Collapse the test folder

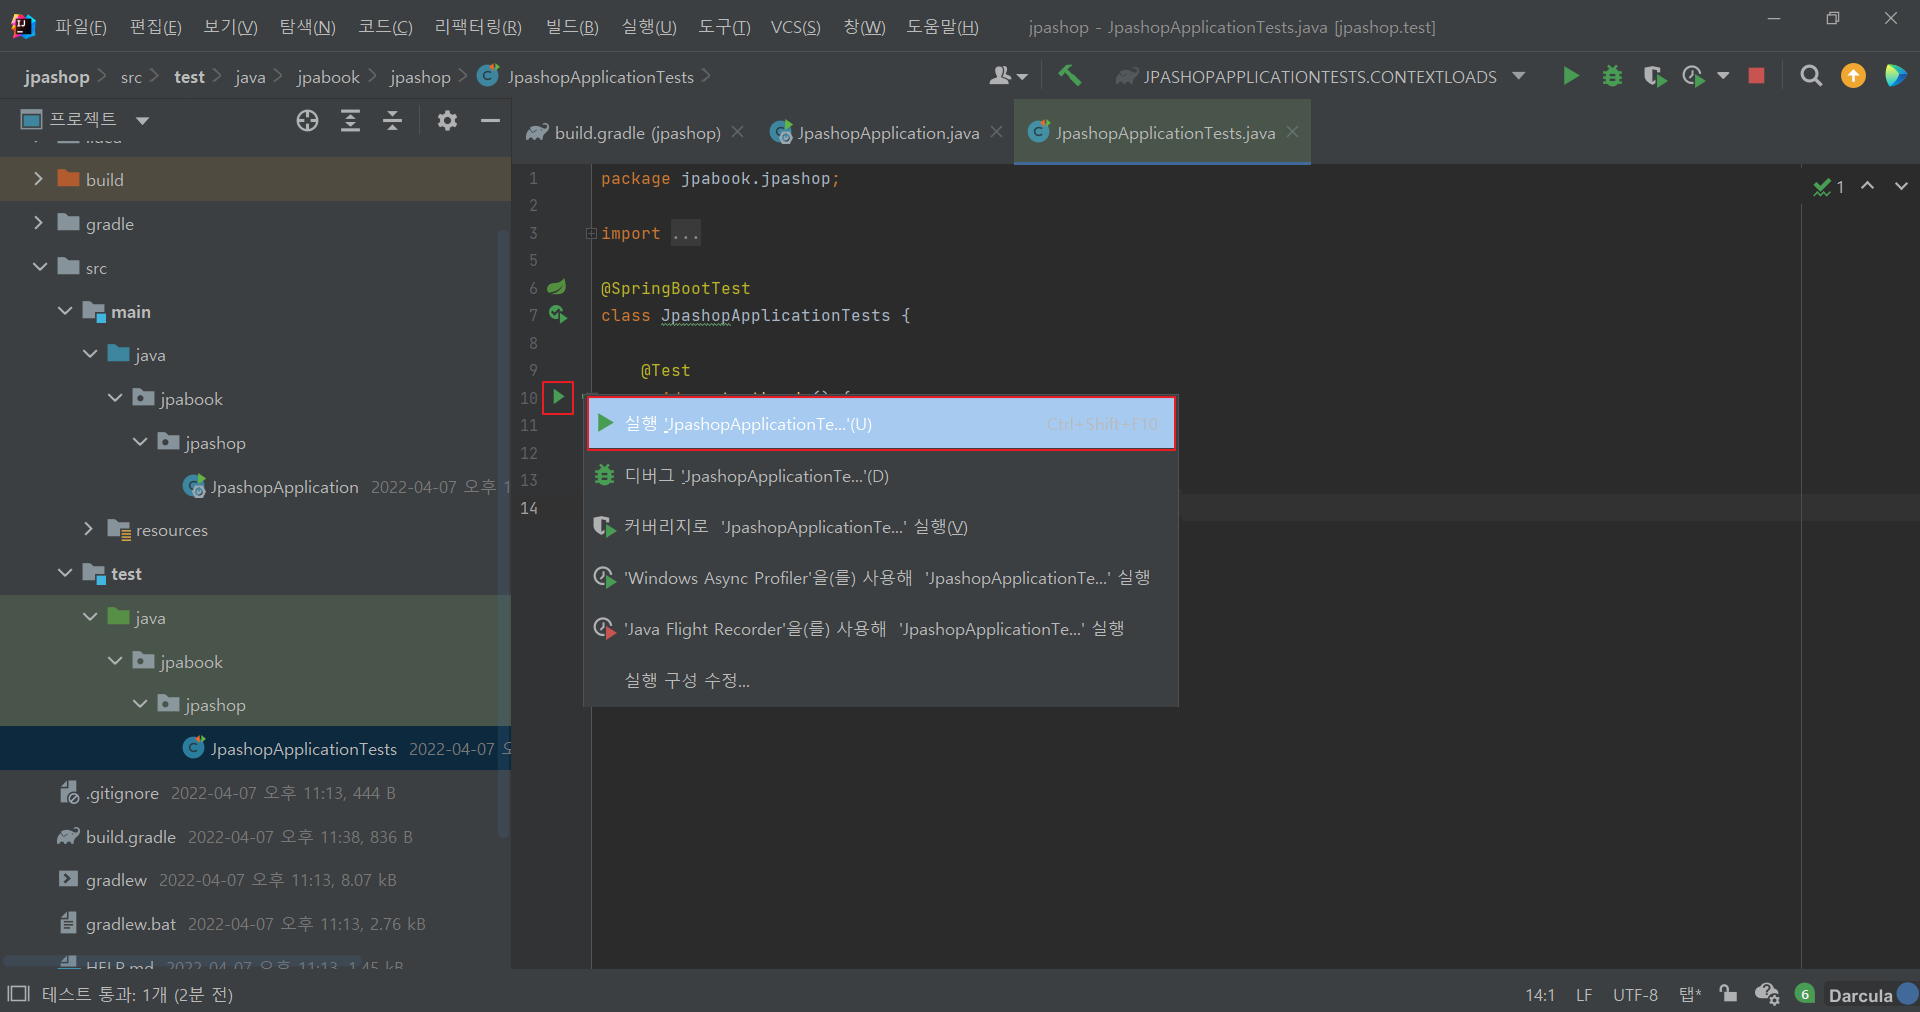pyautogui.click(x=65, y=573)
